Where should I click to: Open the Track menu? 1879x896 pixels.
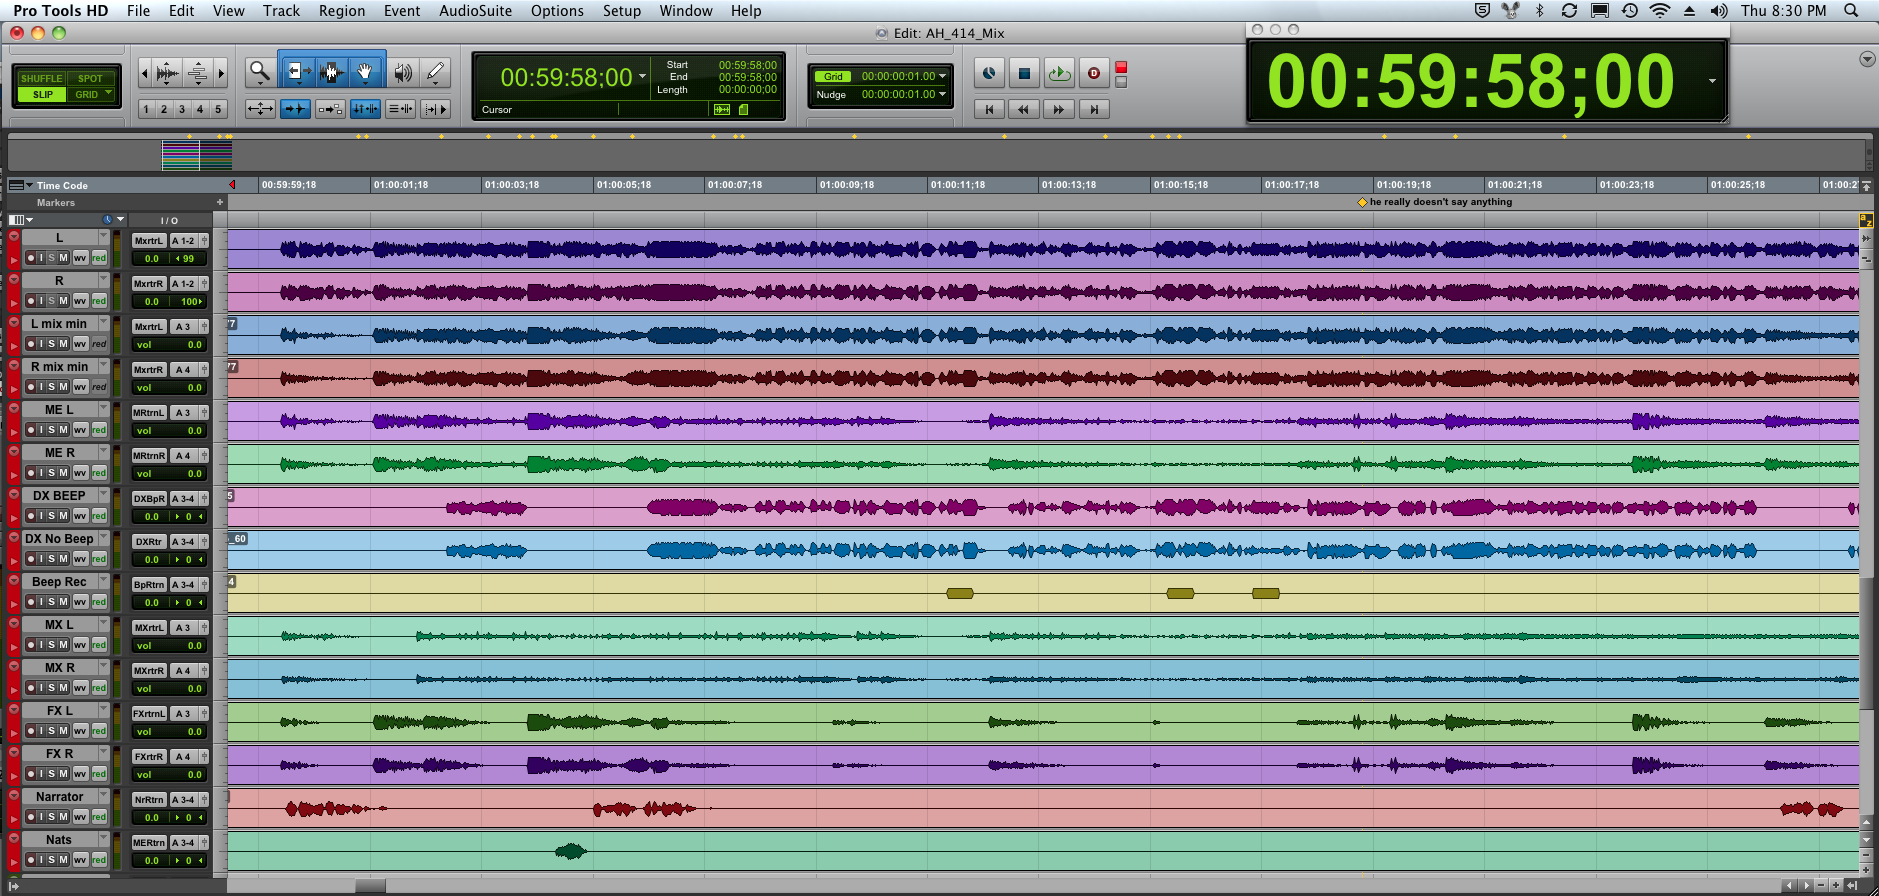pos(281,11)
